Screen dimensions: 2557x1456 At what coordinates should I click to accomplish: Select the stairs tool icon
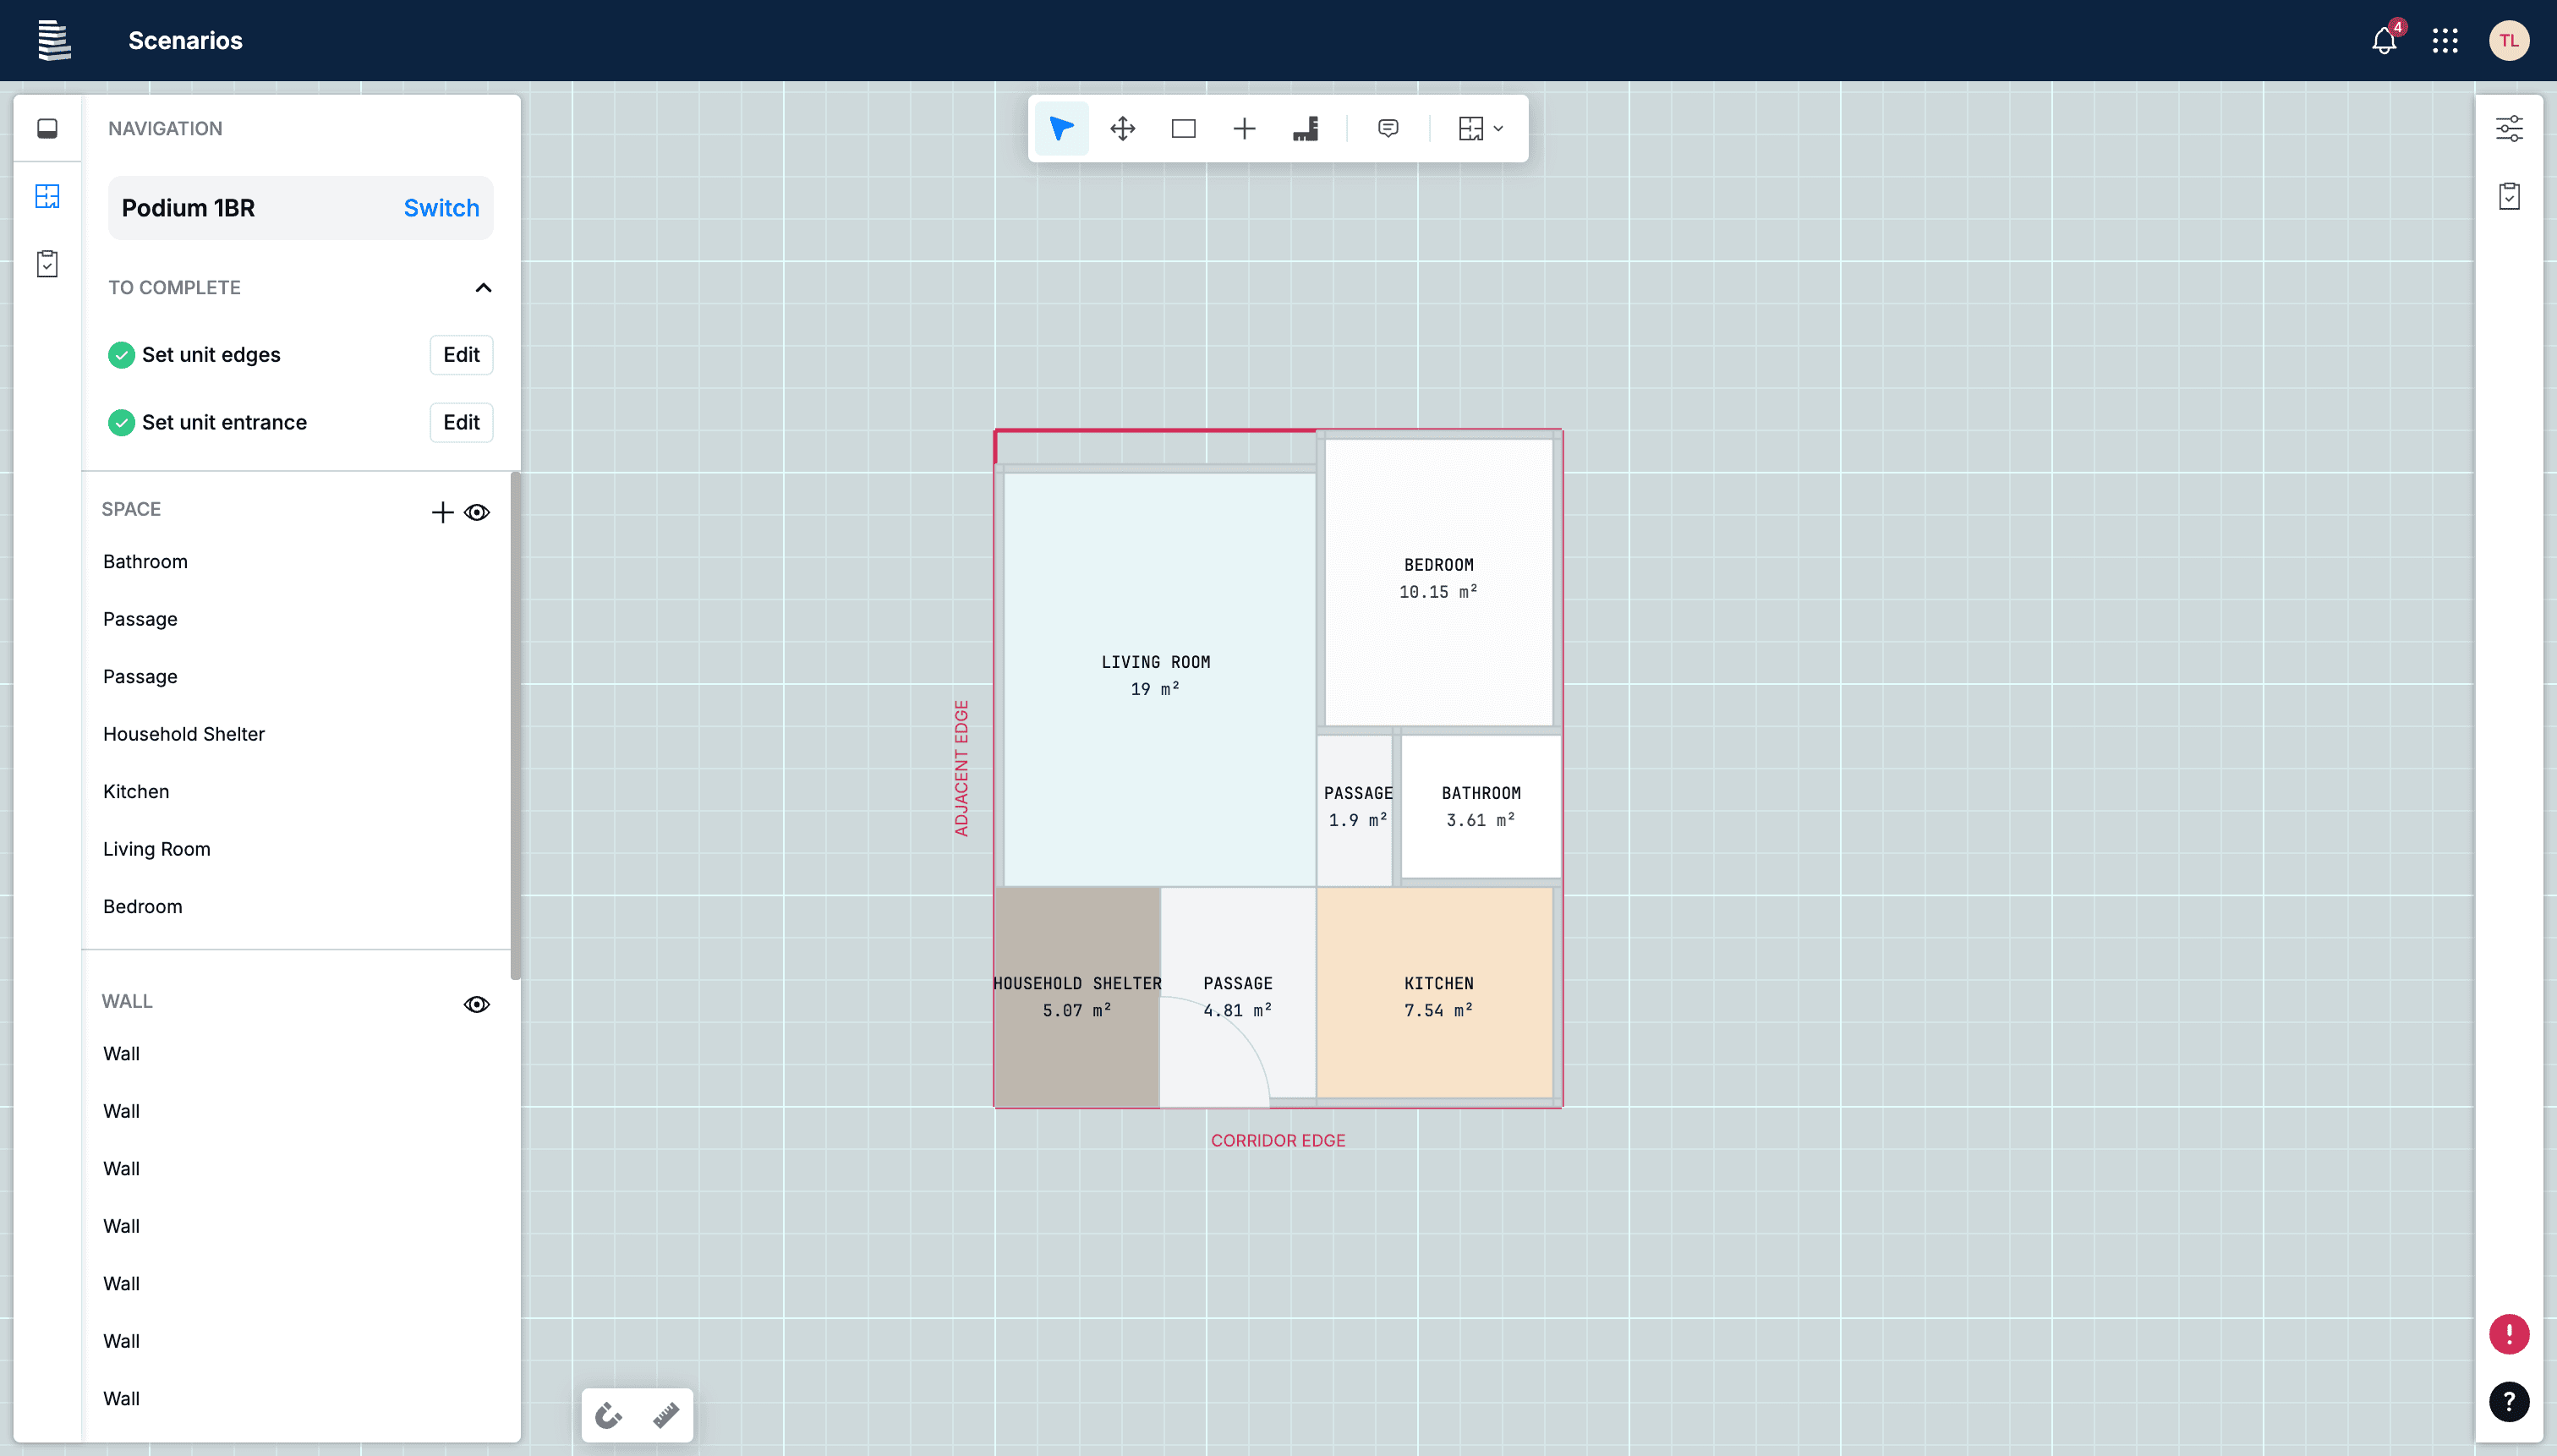[x=1305, y=128]
